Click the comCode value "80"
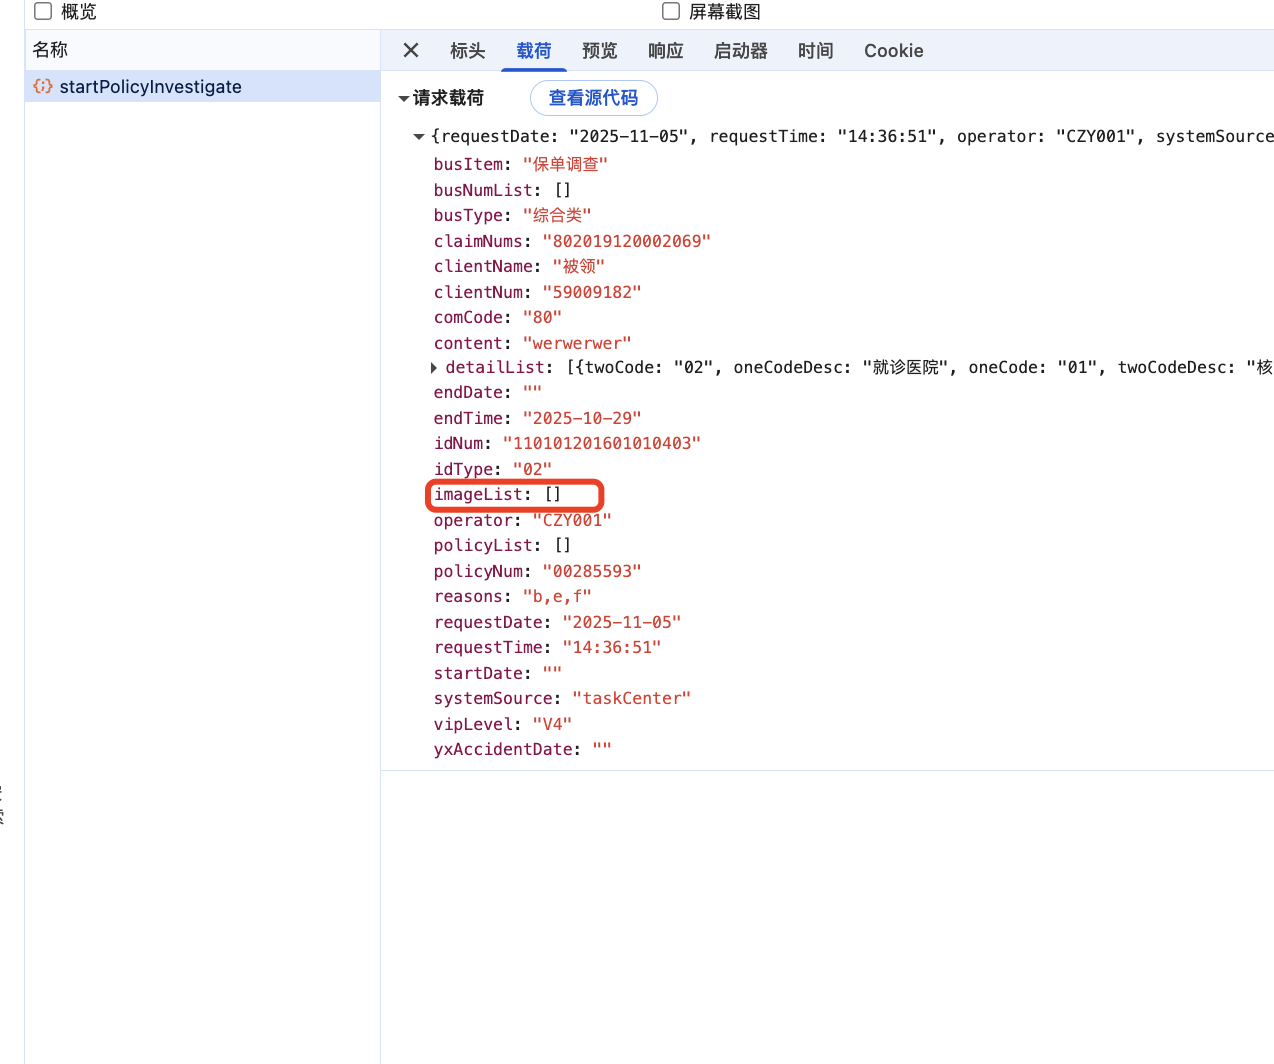 (x=542, y=317)
